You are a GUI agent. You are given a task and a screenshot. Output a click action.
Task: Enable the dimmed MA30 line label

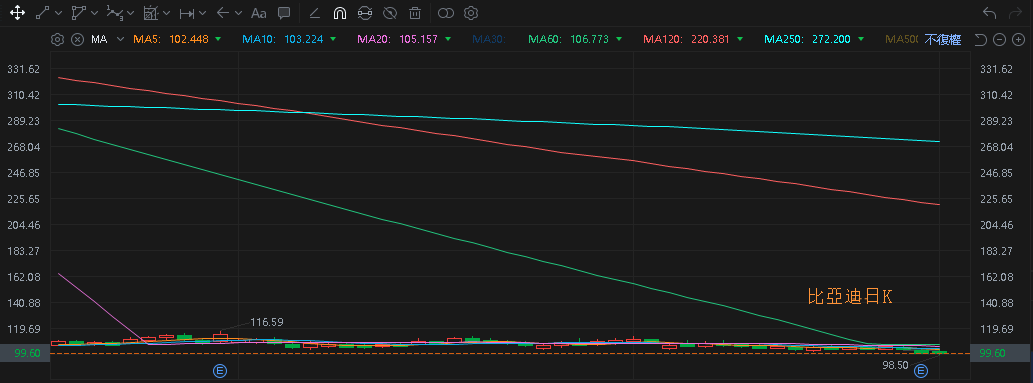tap(489, 40)
